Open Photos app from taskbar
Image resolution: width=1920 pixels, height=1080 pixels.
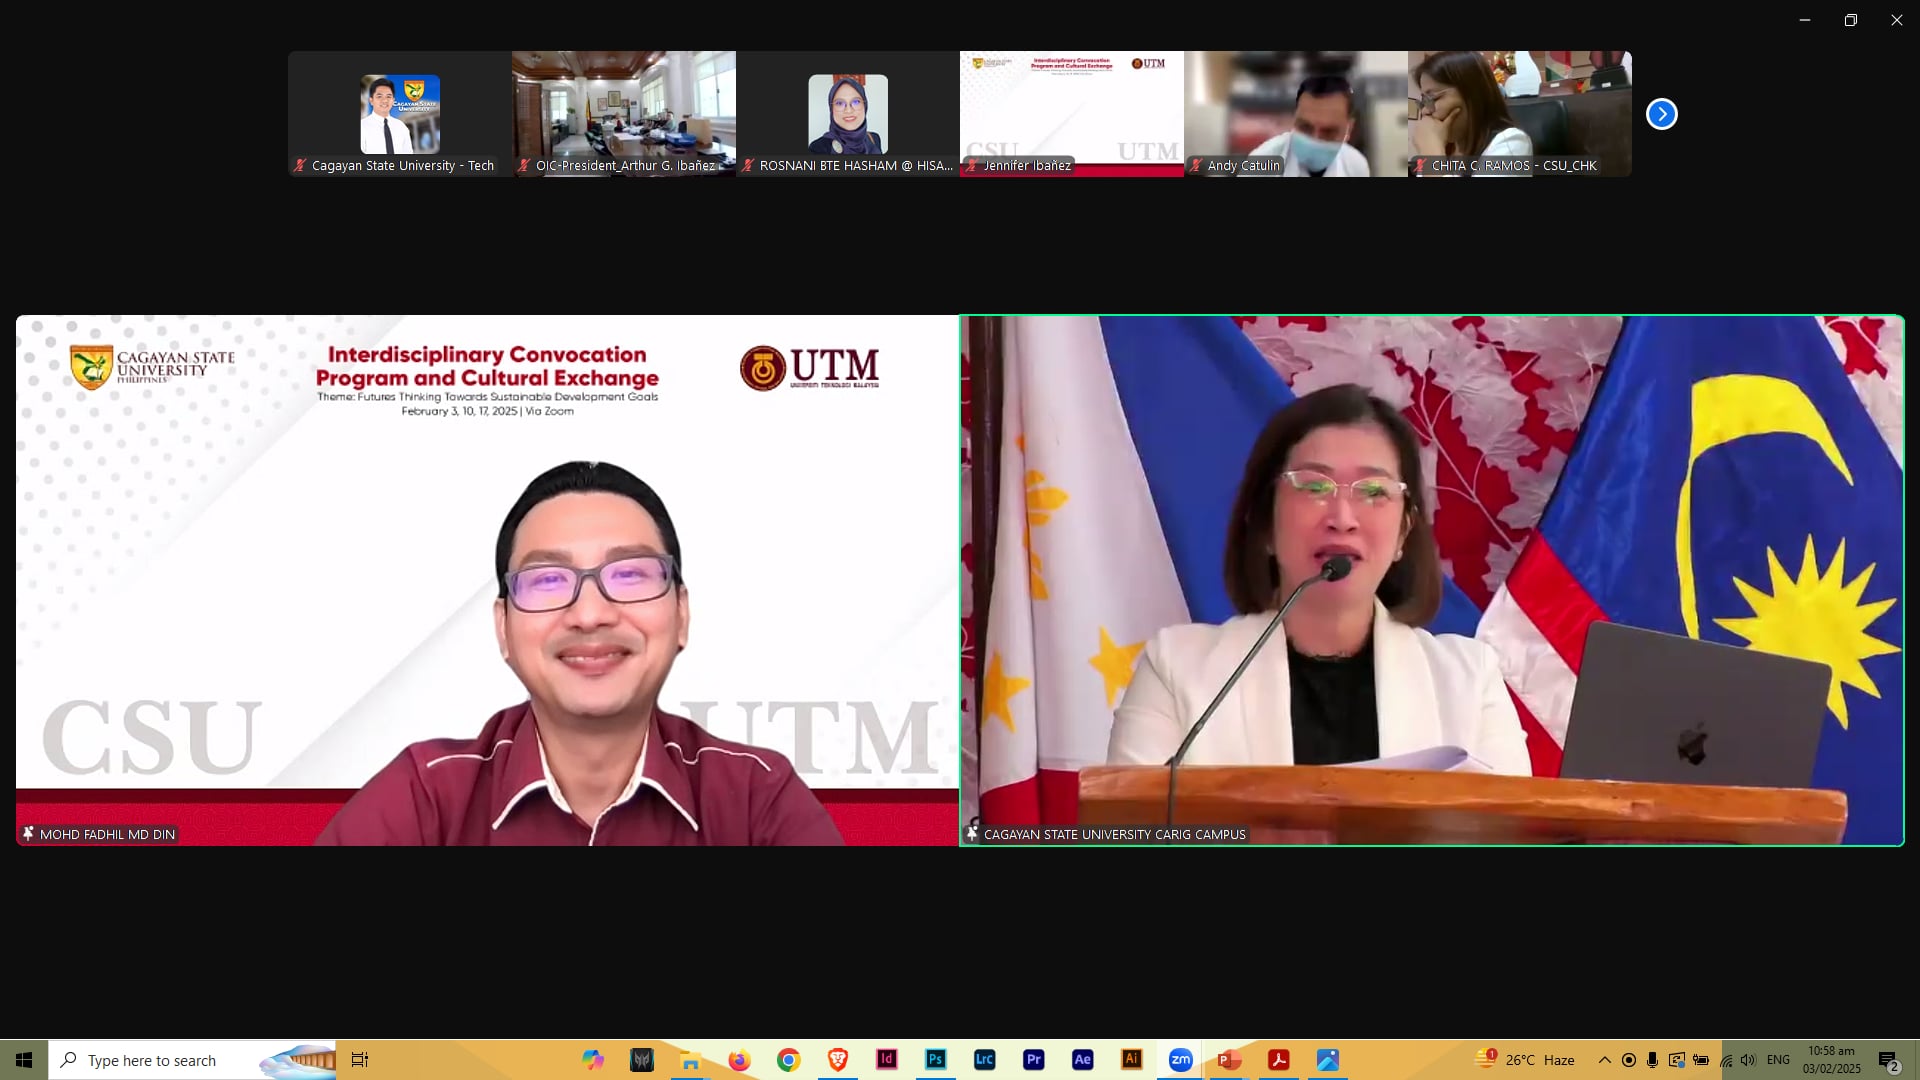tap(1327, 1060)
